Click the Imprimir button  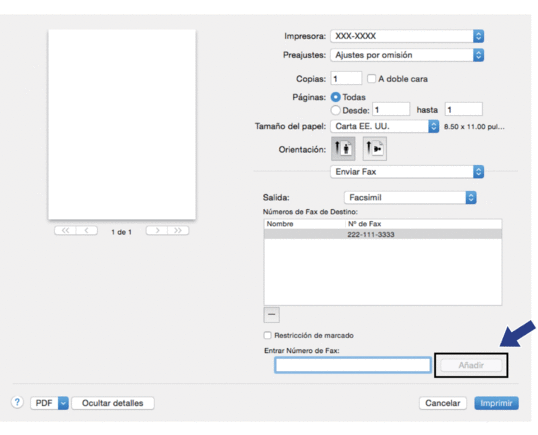point(496,403)
